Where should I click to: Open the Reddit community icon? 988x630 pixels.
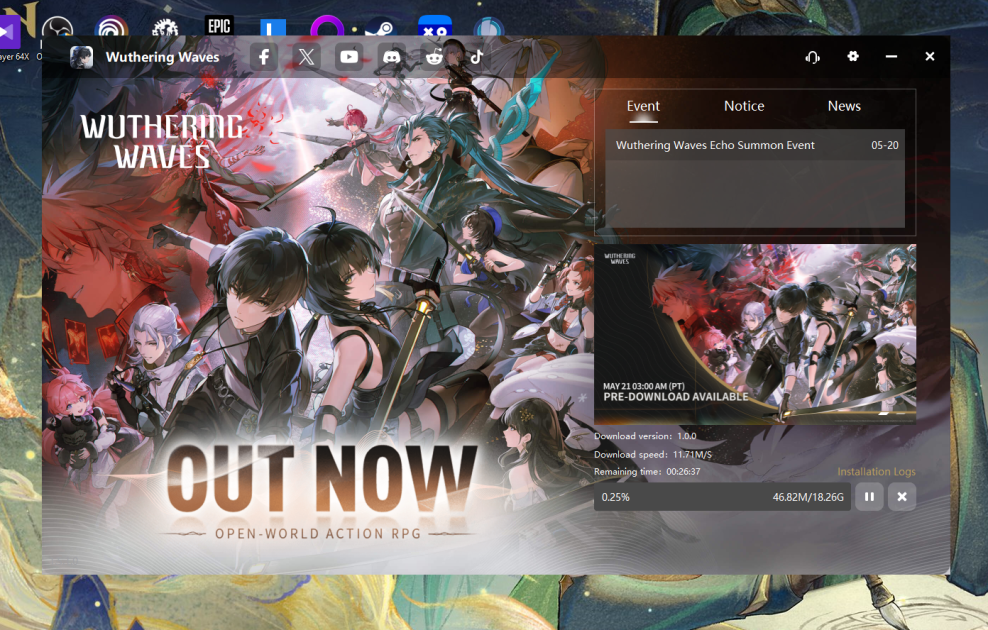434,57
